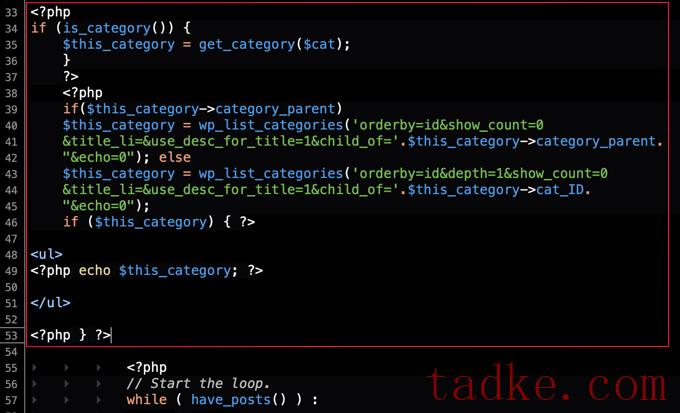Select line number 40 in gutter
The image size is (680, 413).
tap(11, 126)
